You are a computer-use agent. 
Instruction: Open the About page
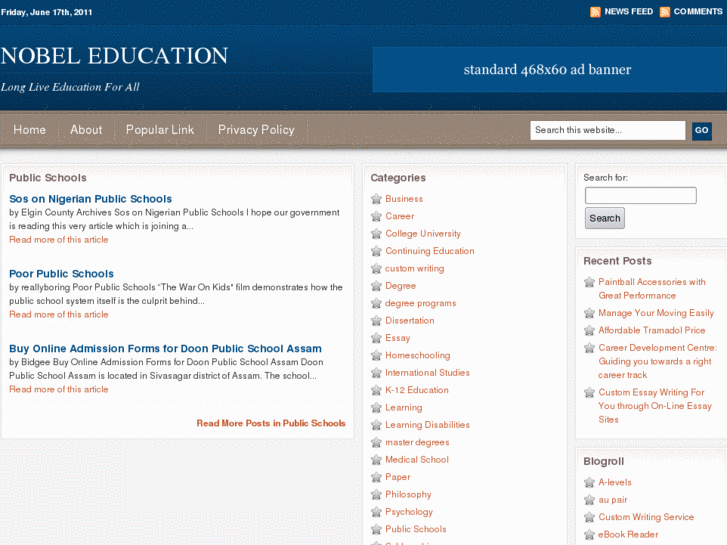coord(86,130)
